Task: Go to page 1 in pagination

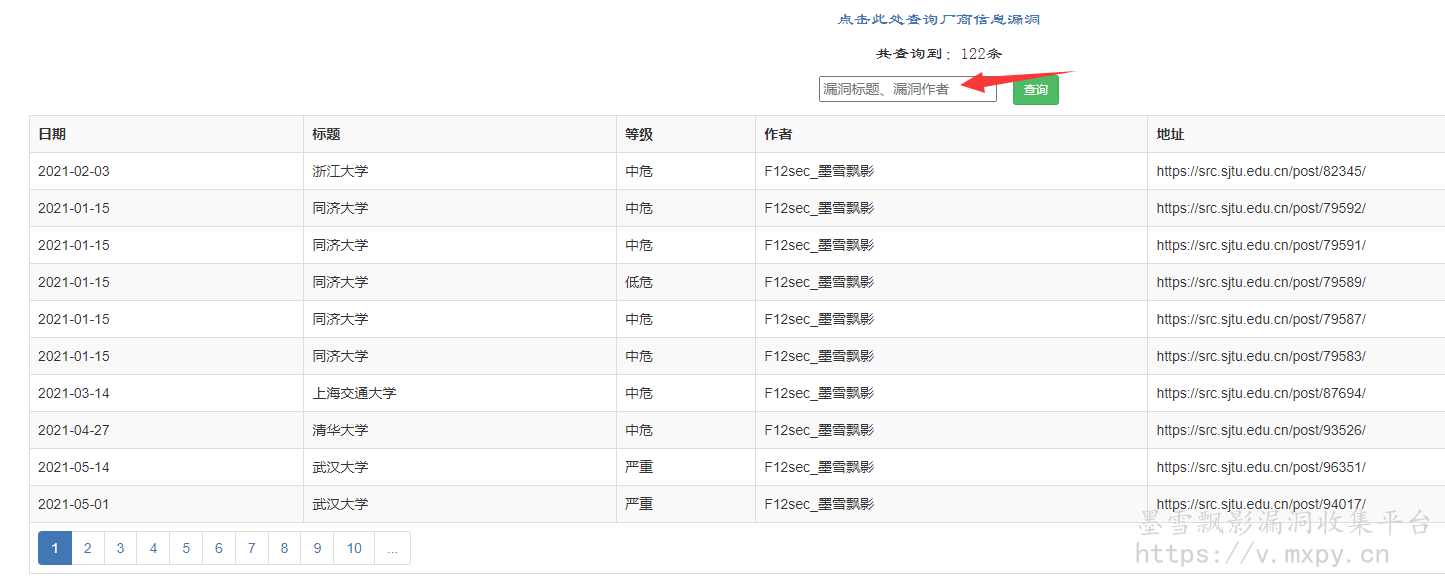Action: (55, 548)
